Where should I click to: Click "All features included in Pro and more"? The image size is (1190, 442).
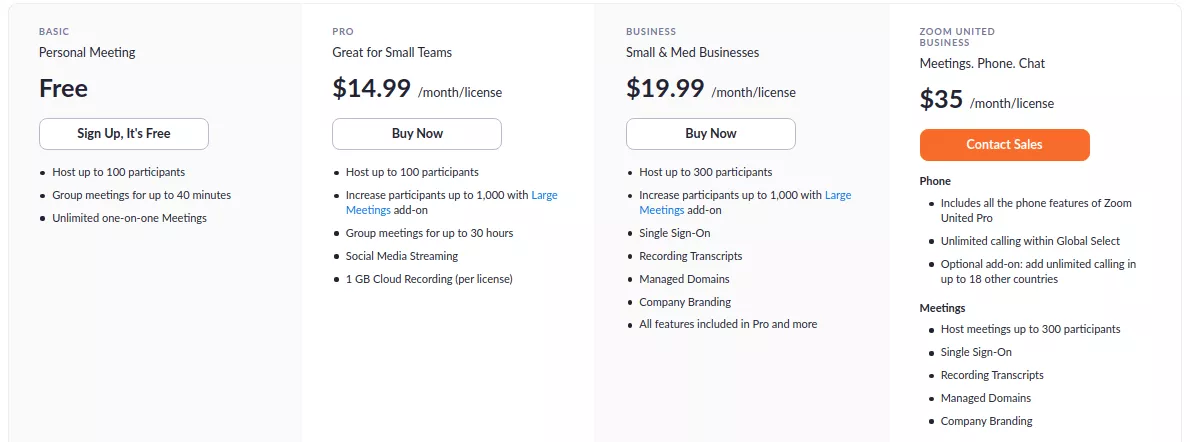pos(728,324)
